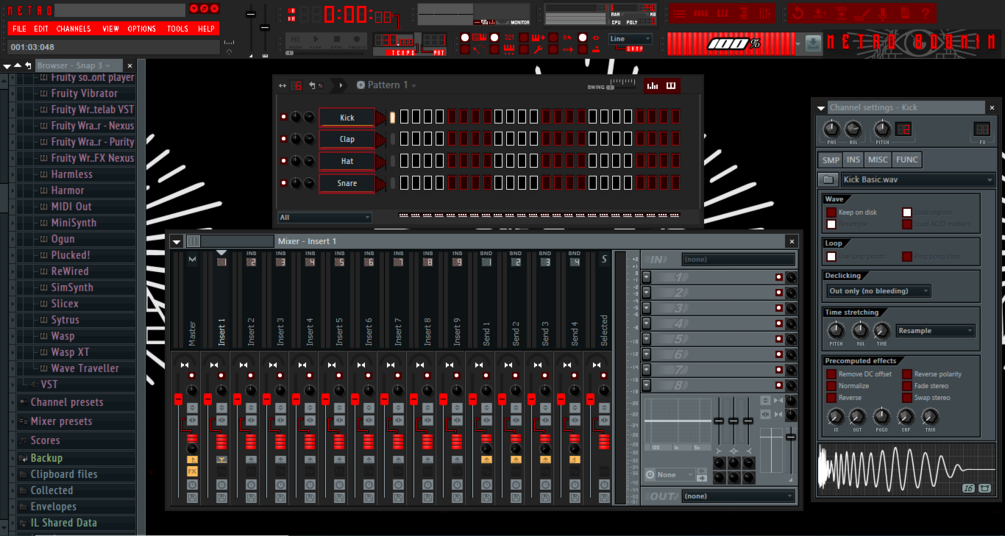Click the Play button in the transport panel
Screen dimensions: 1005x536
point(315,38)
